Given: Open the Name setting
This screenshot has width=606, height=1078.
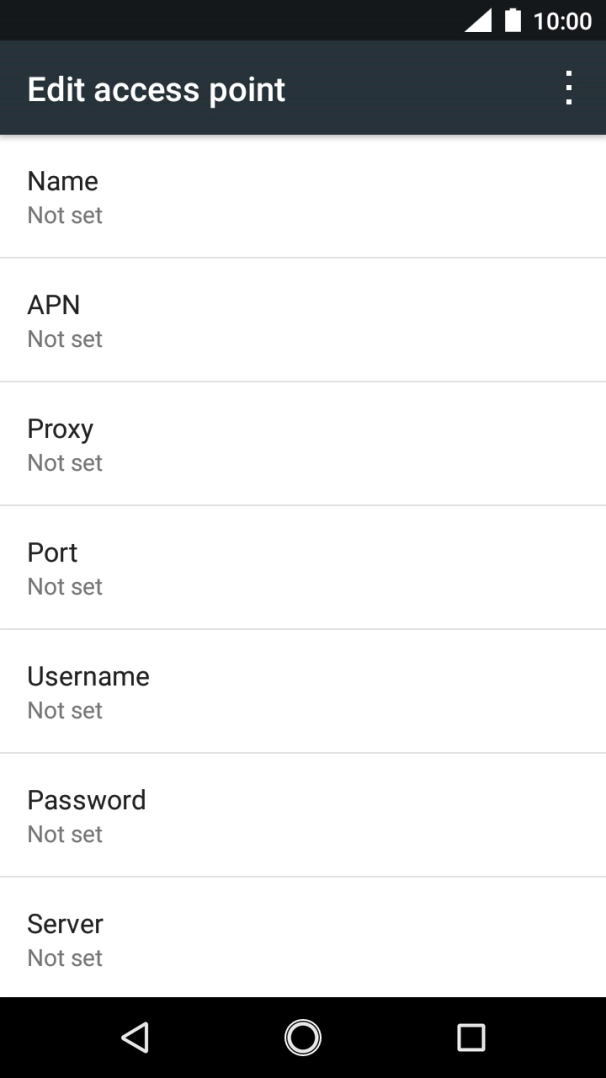Looking at the screenshot, I should (62, 181).
